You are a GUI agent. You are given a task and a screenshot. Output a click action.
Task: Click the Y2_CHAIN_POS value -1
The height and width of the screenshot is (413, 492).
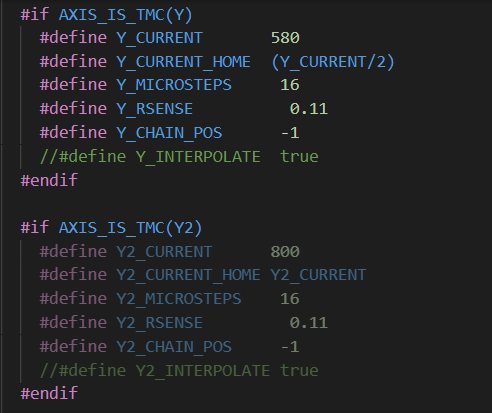coord(290,347)
